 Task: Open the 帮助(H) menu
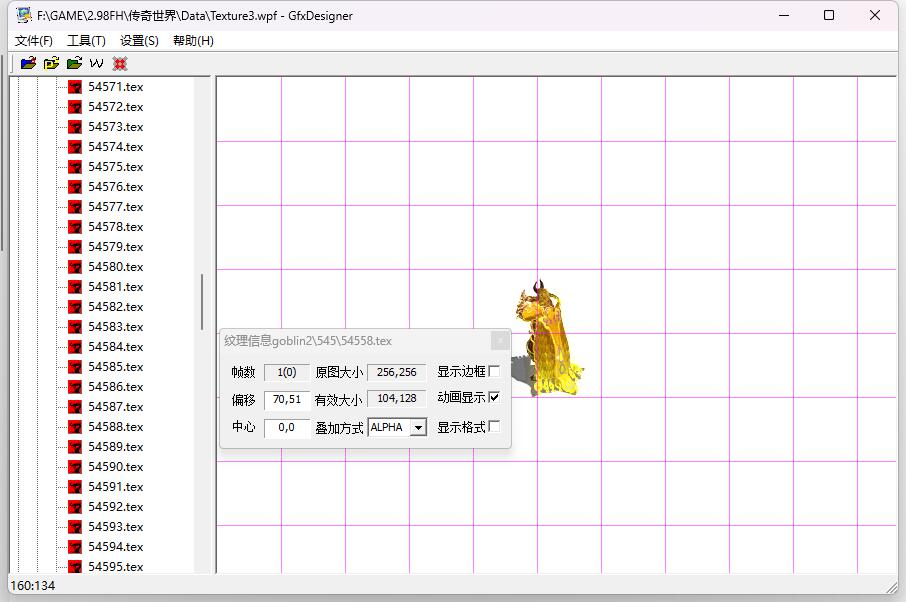tap(193, 41)
